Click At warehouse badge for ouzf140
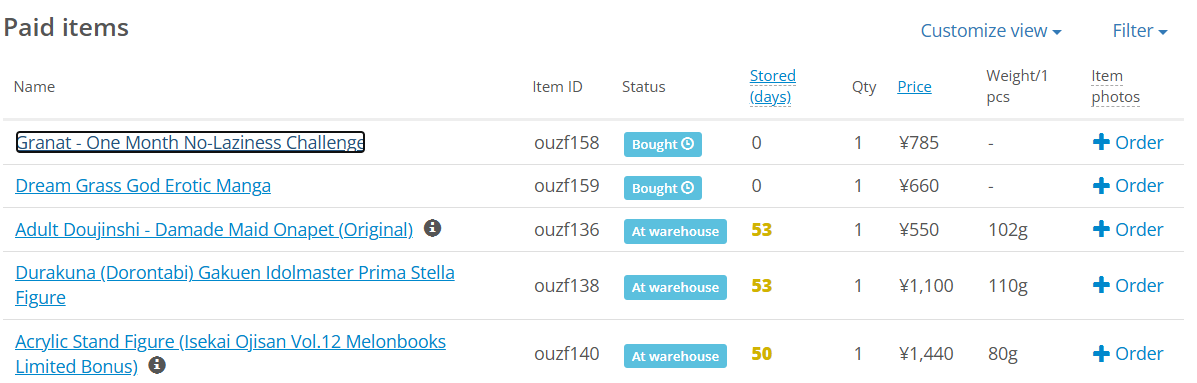The height and width of the screenshot is (383, 1197). pos(675,356)
